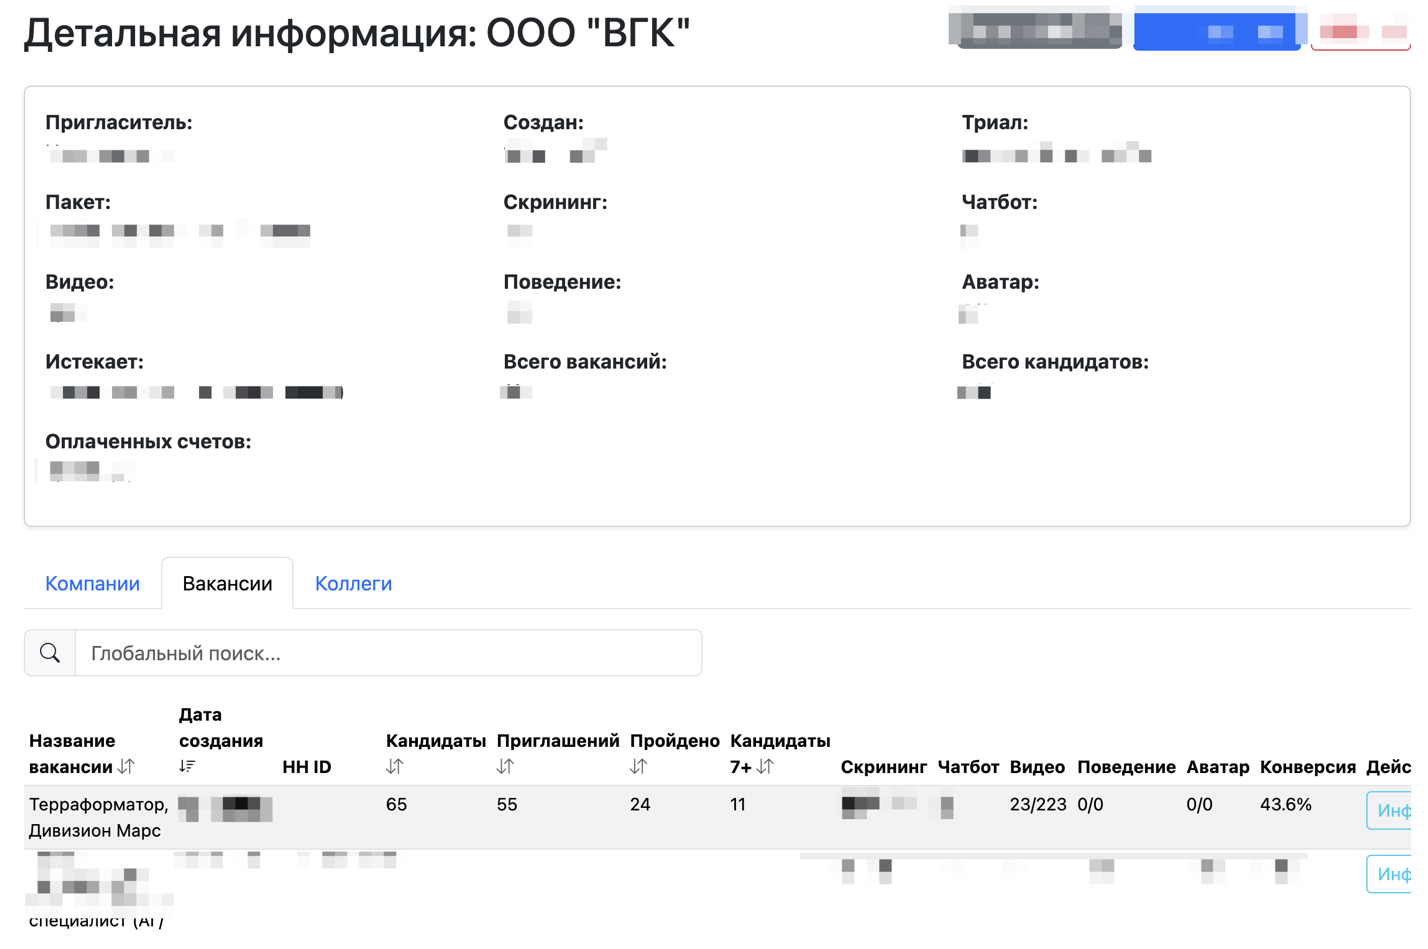Click the Создан: field label
The image size is (1428, 949).
pos(543,123)
